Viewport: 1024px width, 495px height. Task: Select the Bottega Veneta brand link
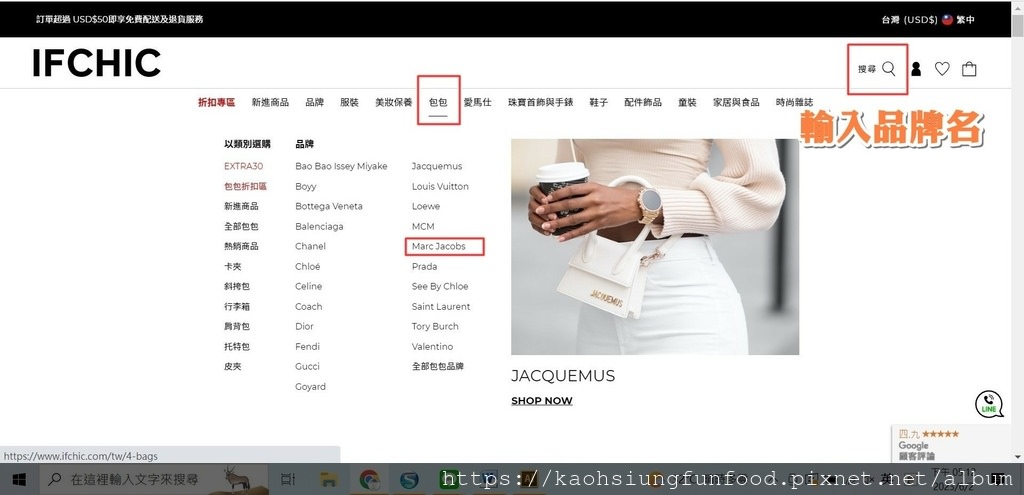328,206
